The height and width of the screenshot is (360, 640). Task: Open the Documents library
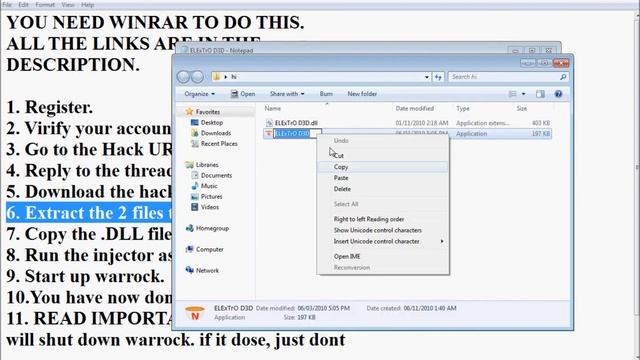(216, 176)
